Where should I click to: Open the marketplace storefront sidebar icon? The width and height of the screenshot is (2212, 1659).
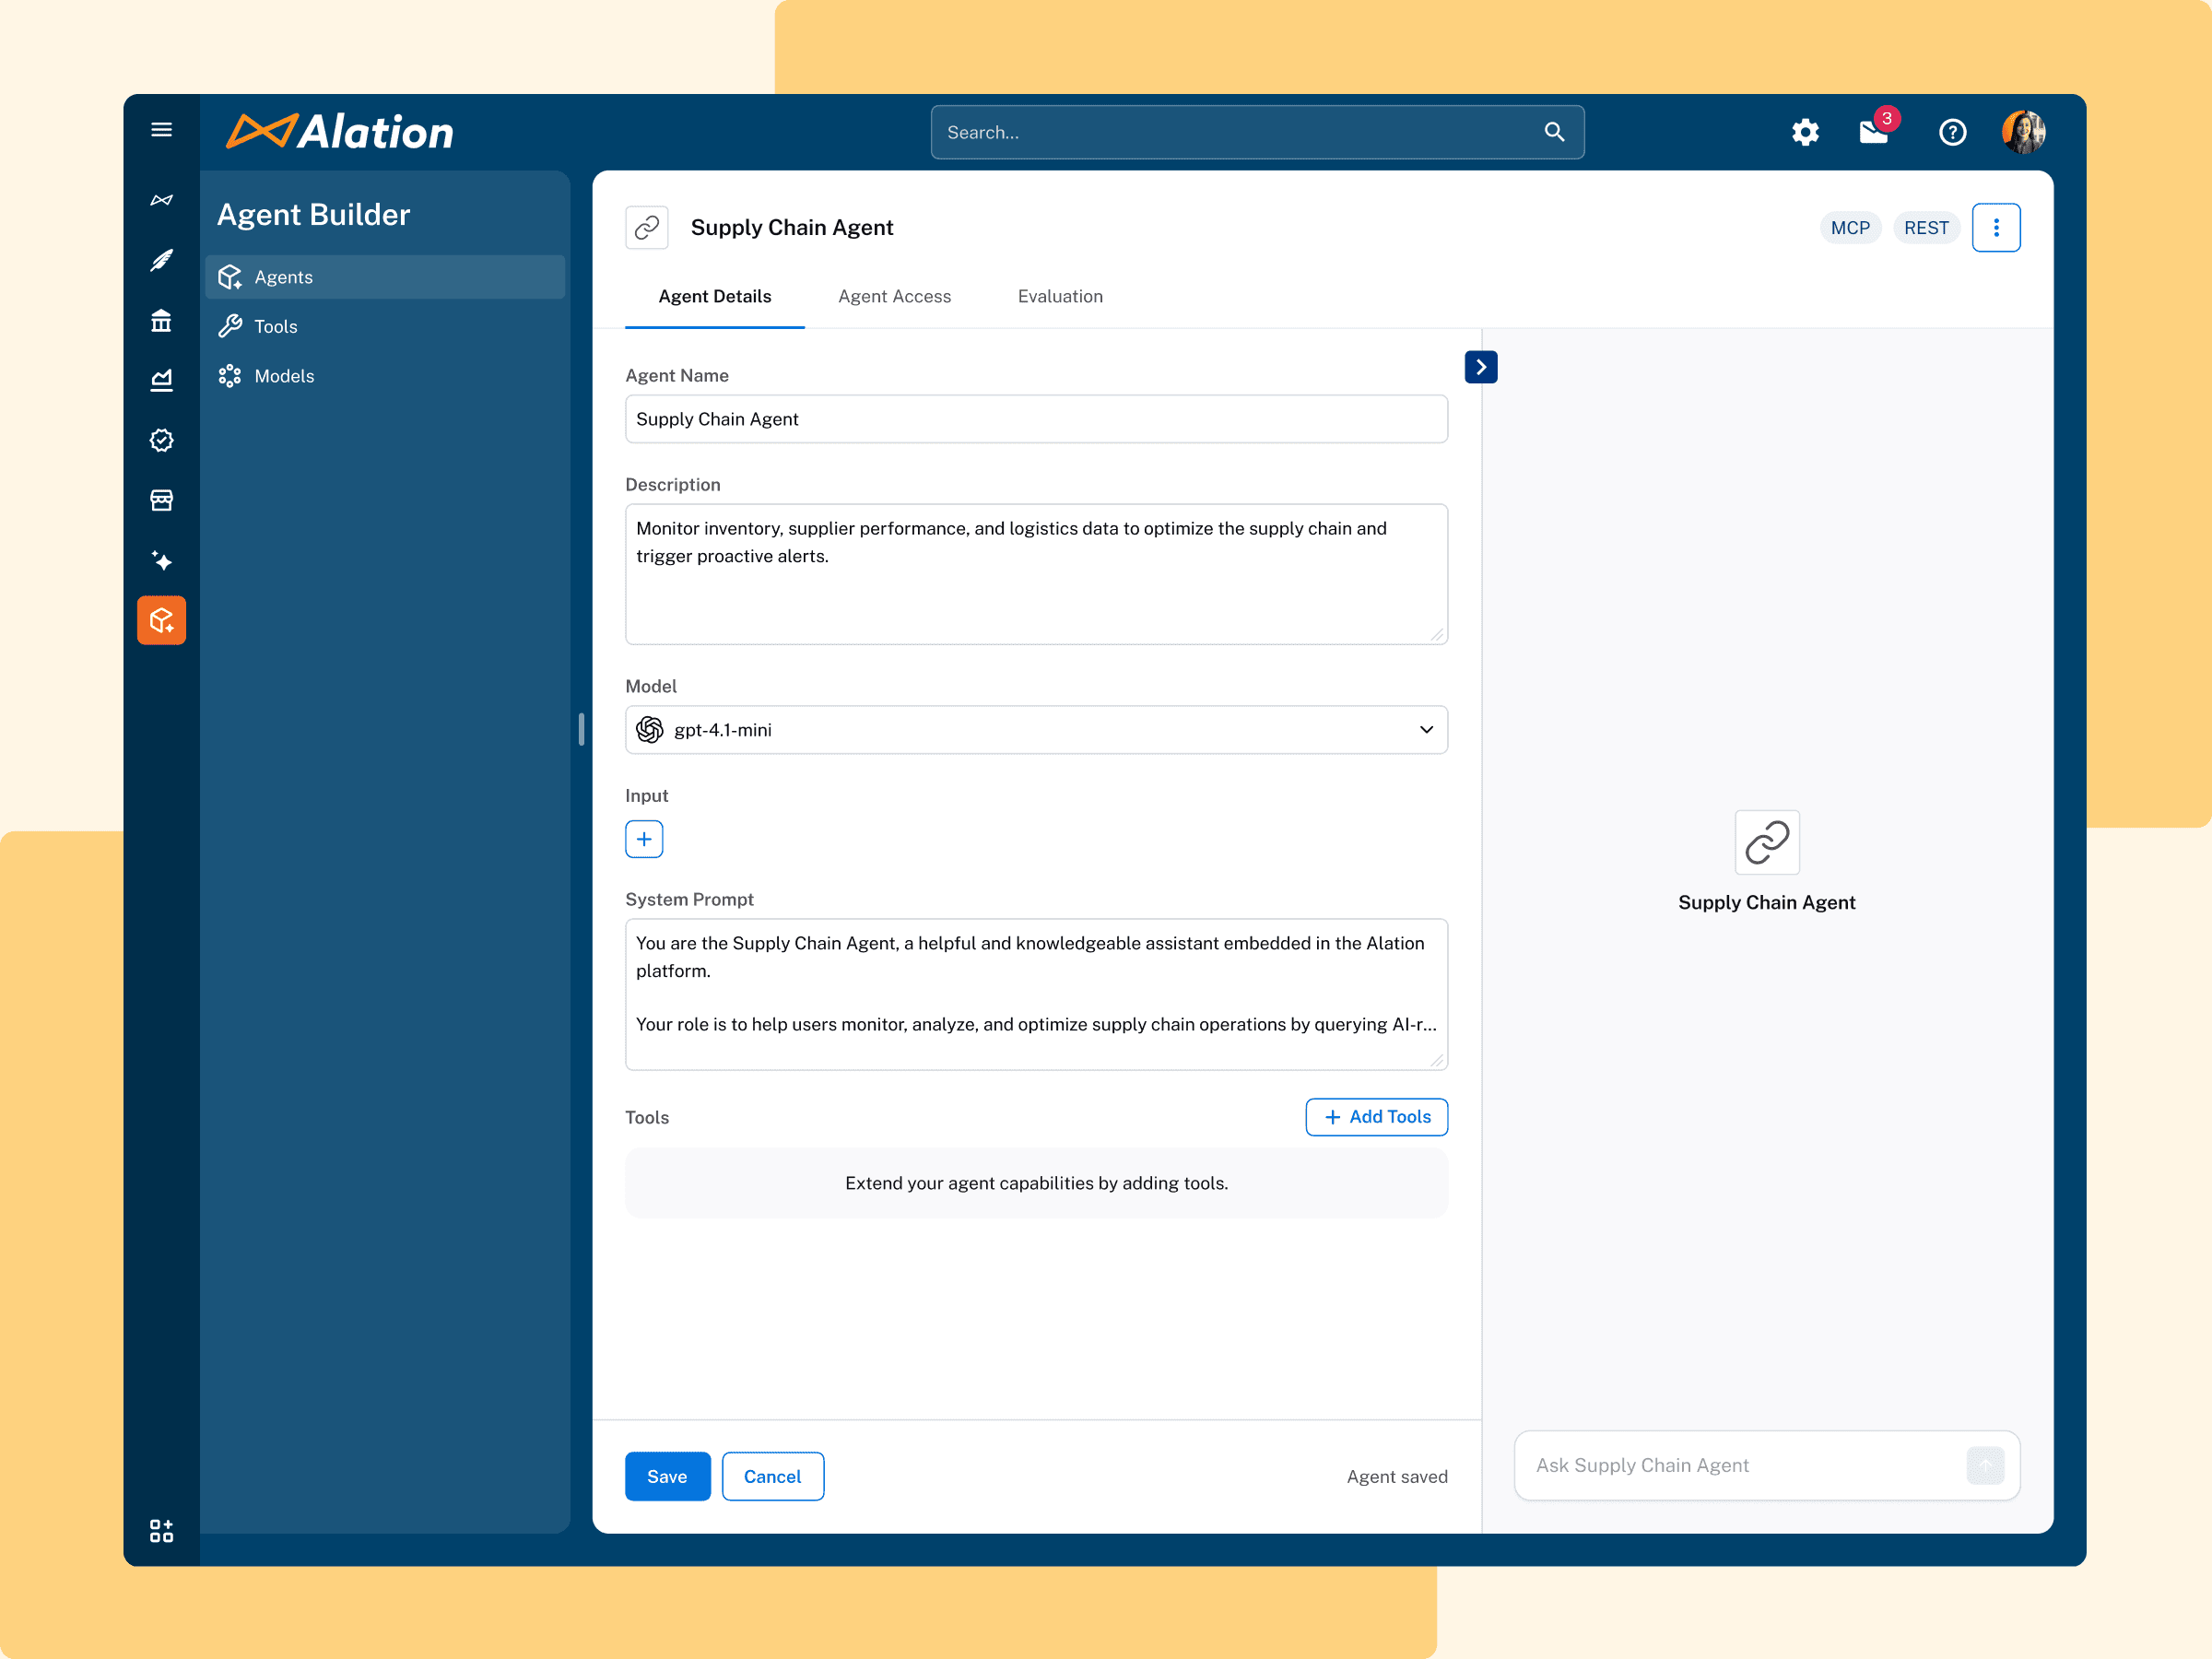click(x=161, y=500)
